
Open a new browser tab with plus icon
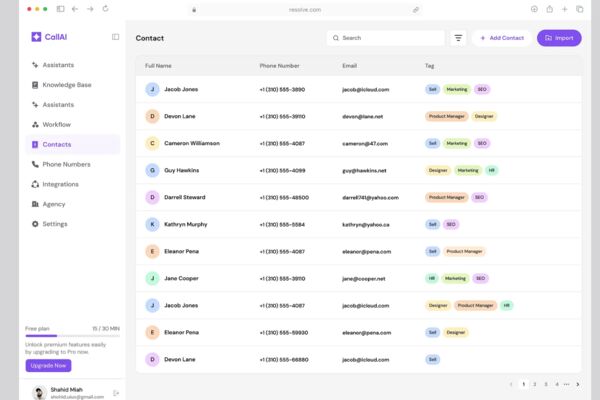(x=564, y=9)
